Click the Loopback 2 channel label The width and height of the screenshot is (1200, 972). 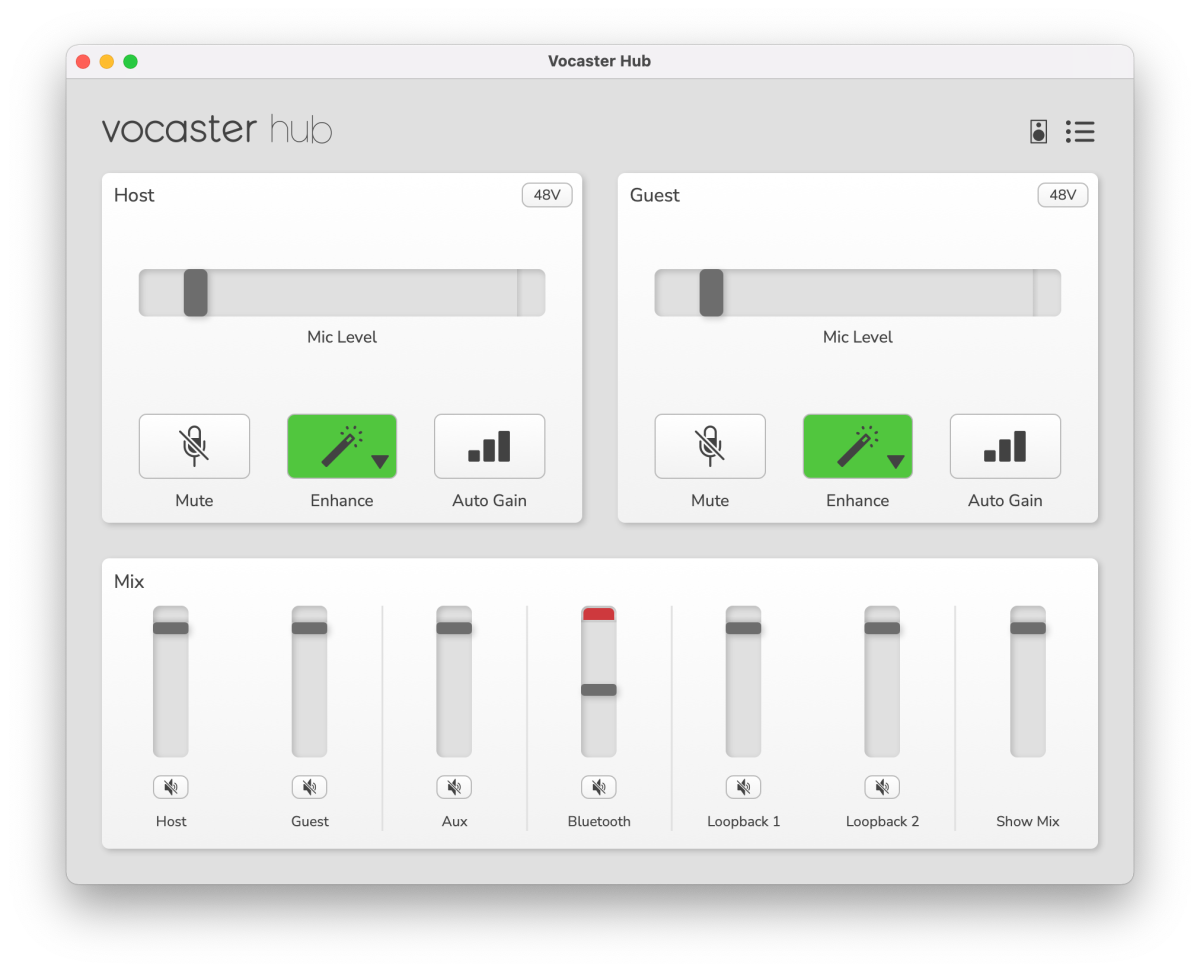tap(882, 821)
